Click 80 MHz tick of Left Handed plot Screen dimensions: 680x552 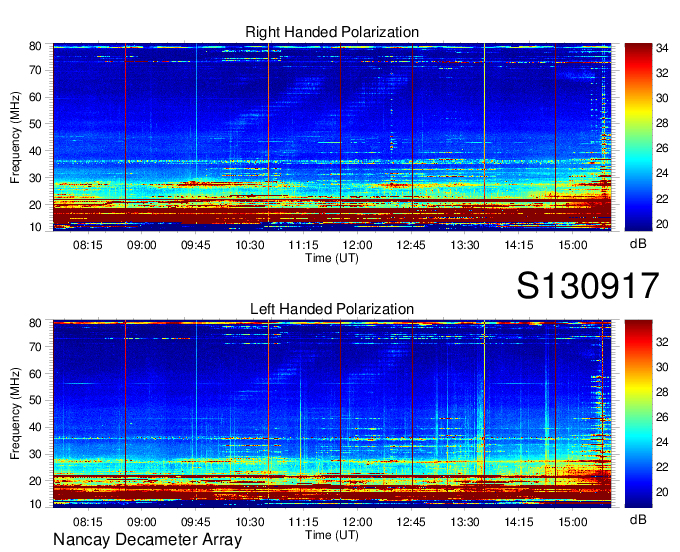(x=35, y=323)
